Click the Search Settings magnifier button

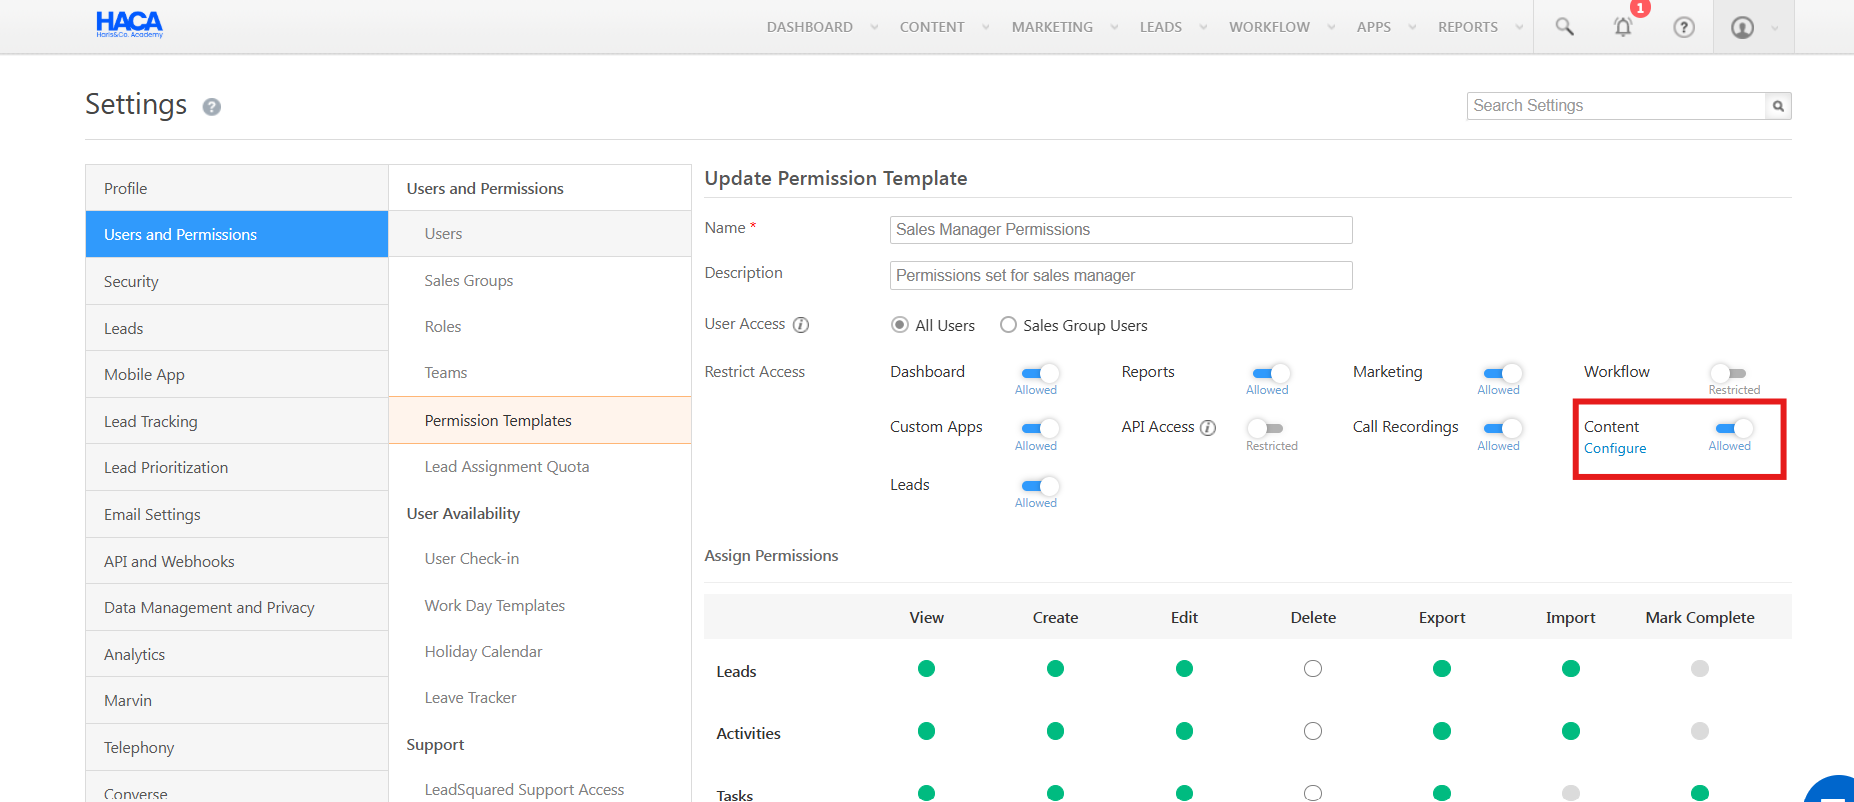[x=1778, y=106]
